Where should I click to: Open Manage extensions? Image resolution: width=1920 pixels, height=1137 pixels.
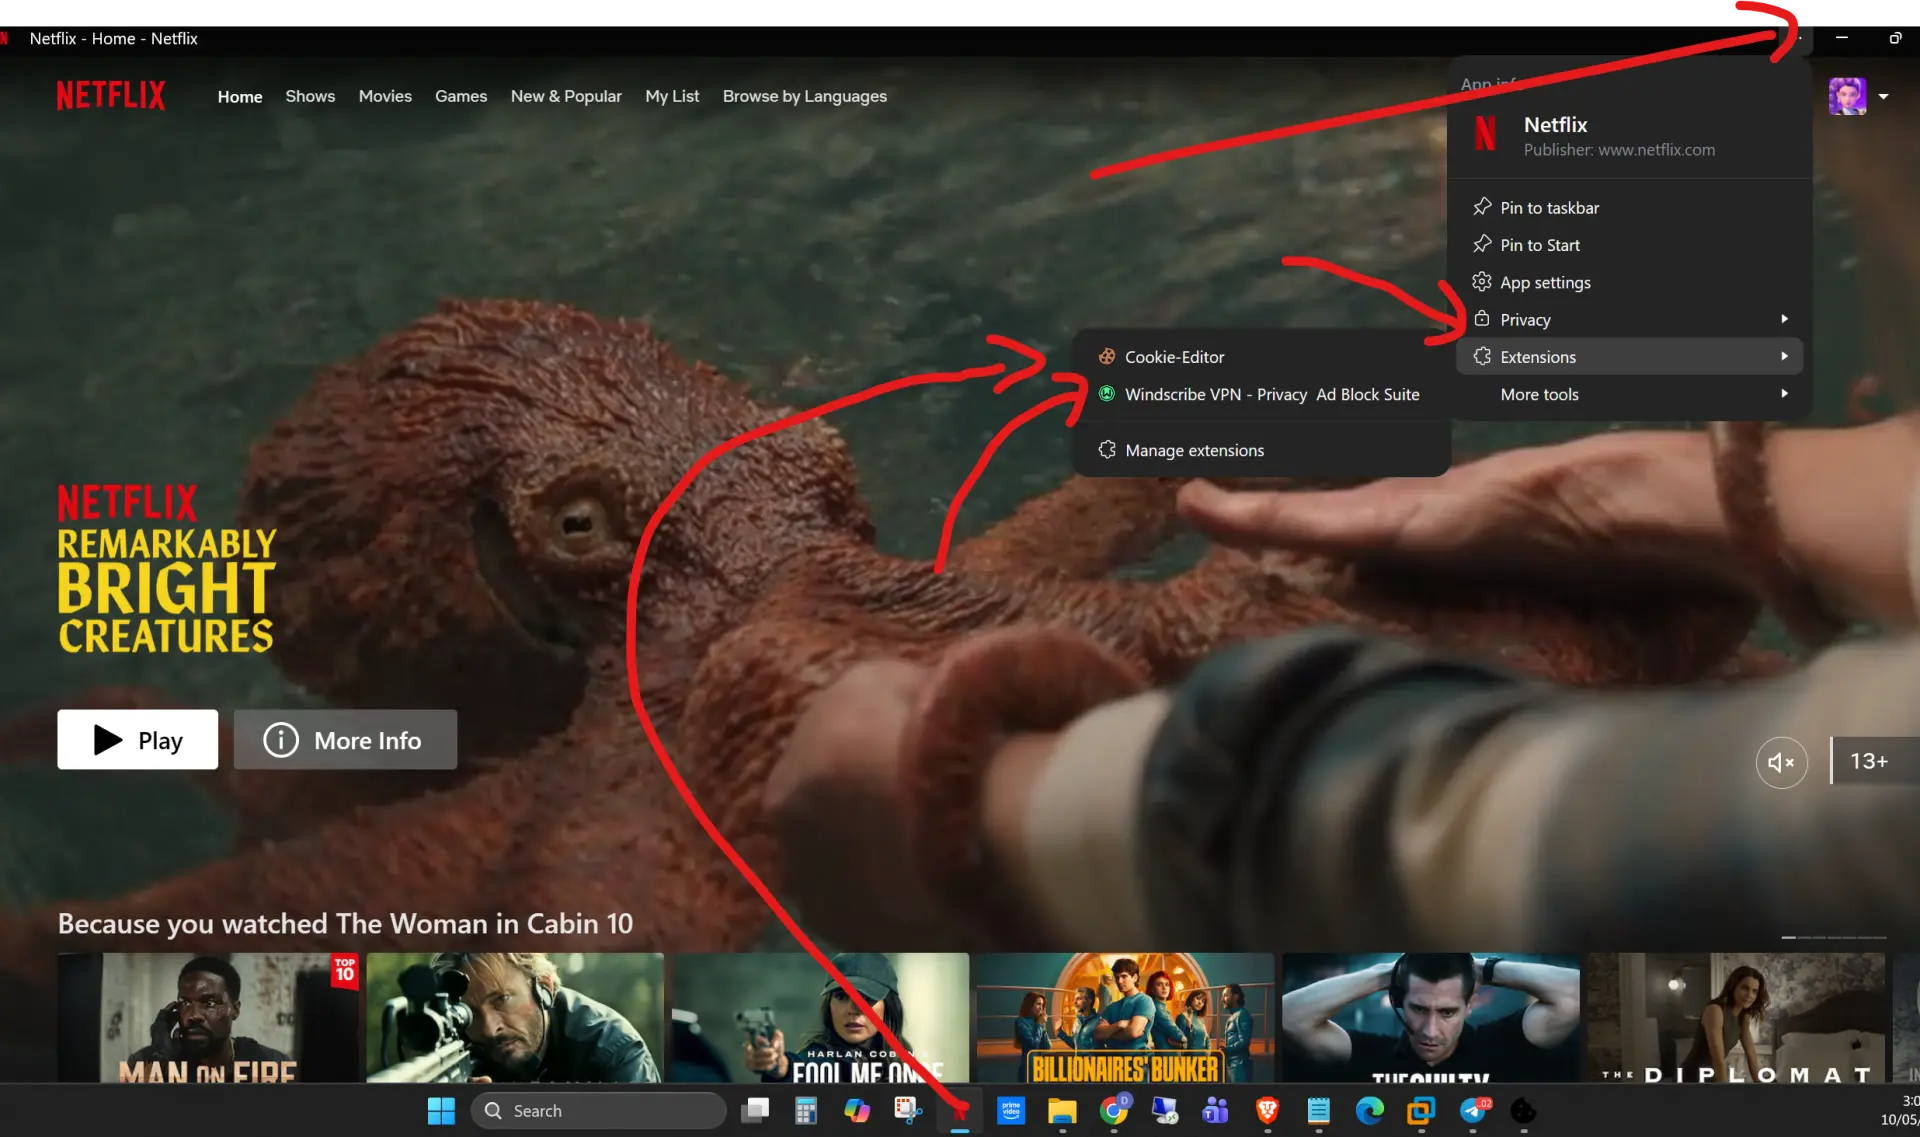click(x=1262, y=450)
